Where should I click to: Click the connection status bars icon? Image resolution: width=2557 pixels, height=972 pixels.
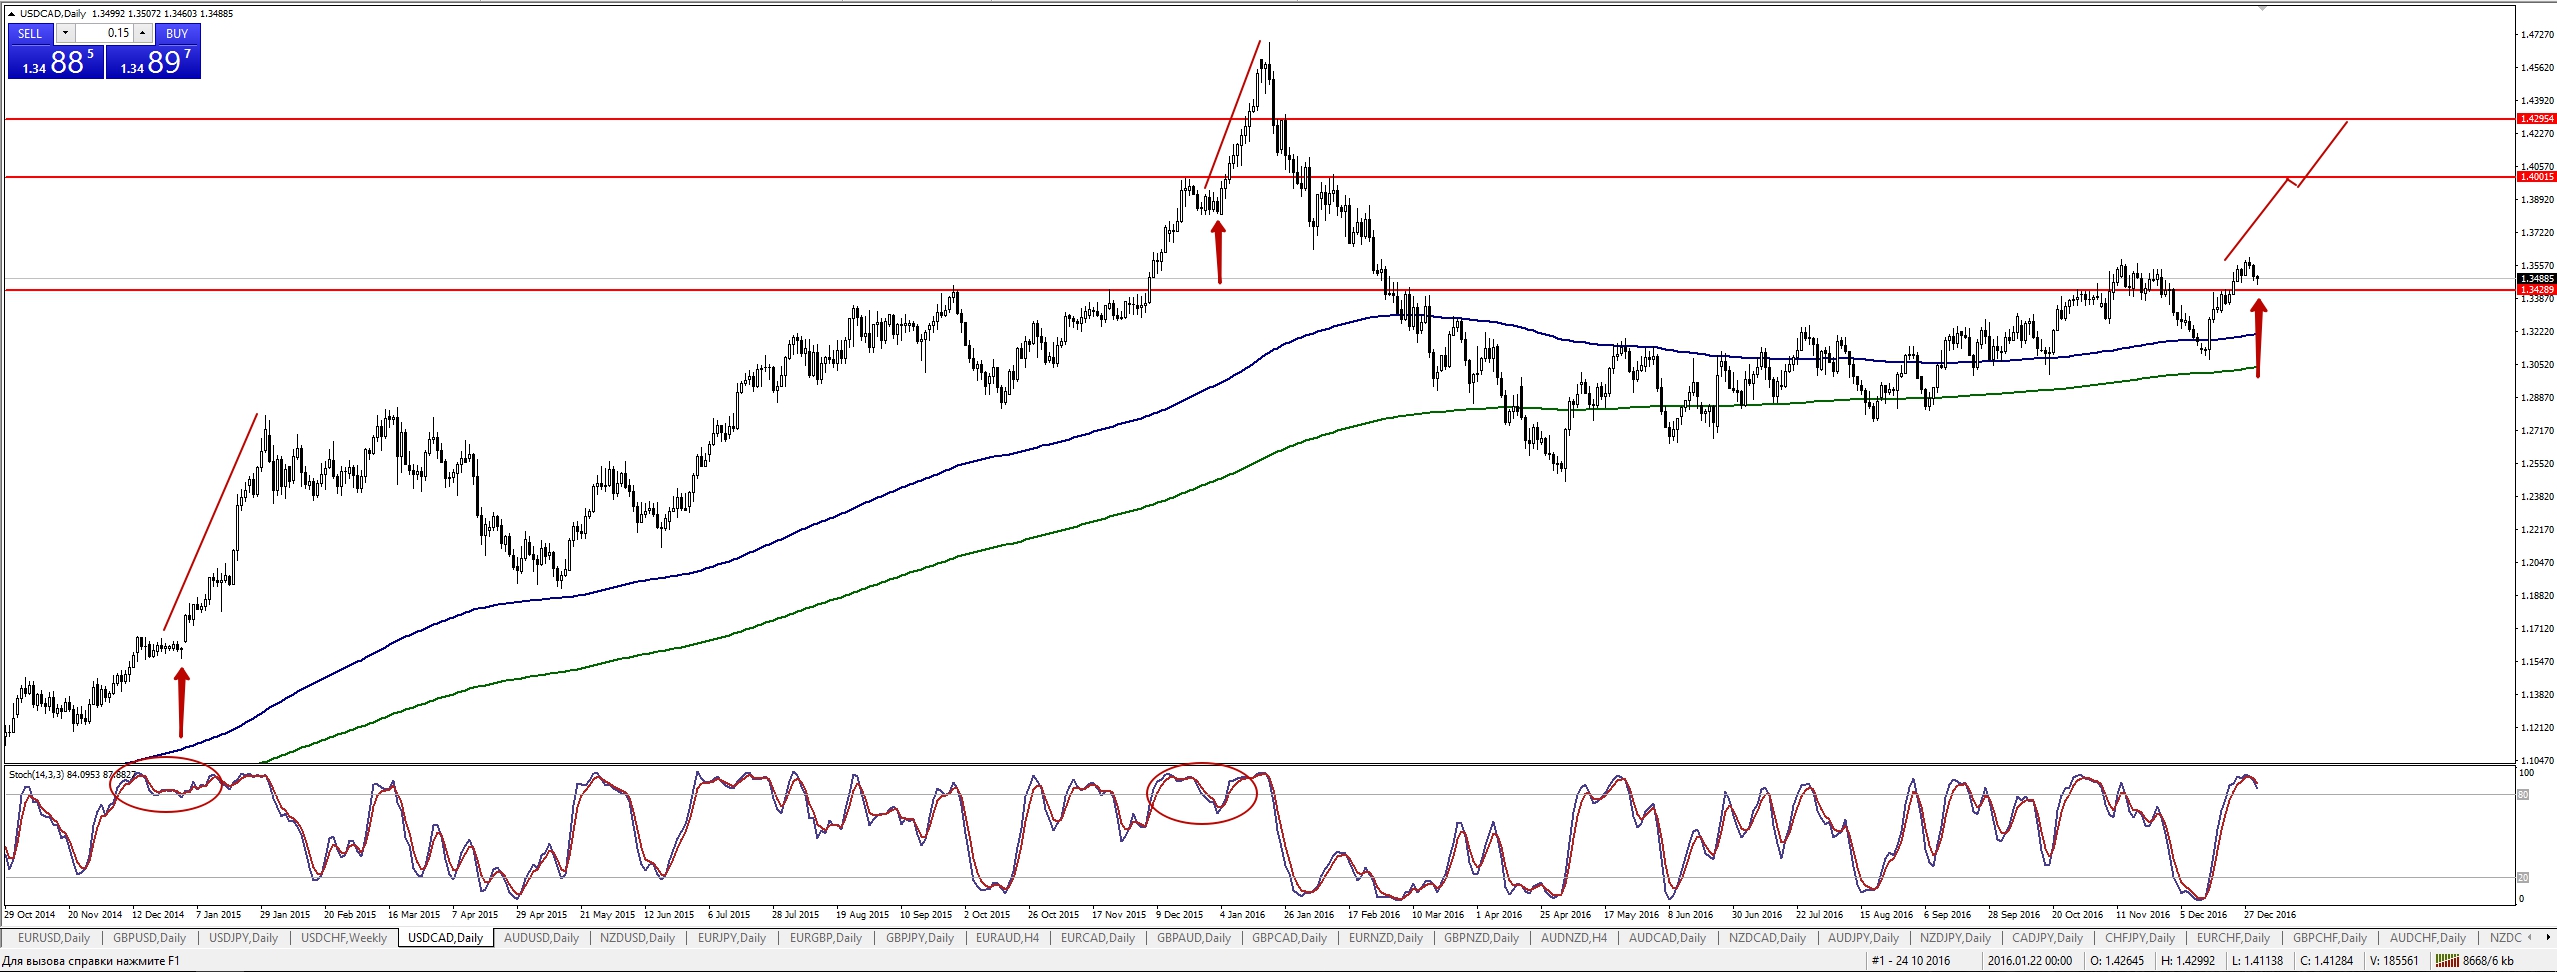2447,961
